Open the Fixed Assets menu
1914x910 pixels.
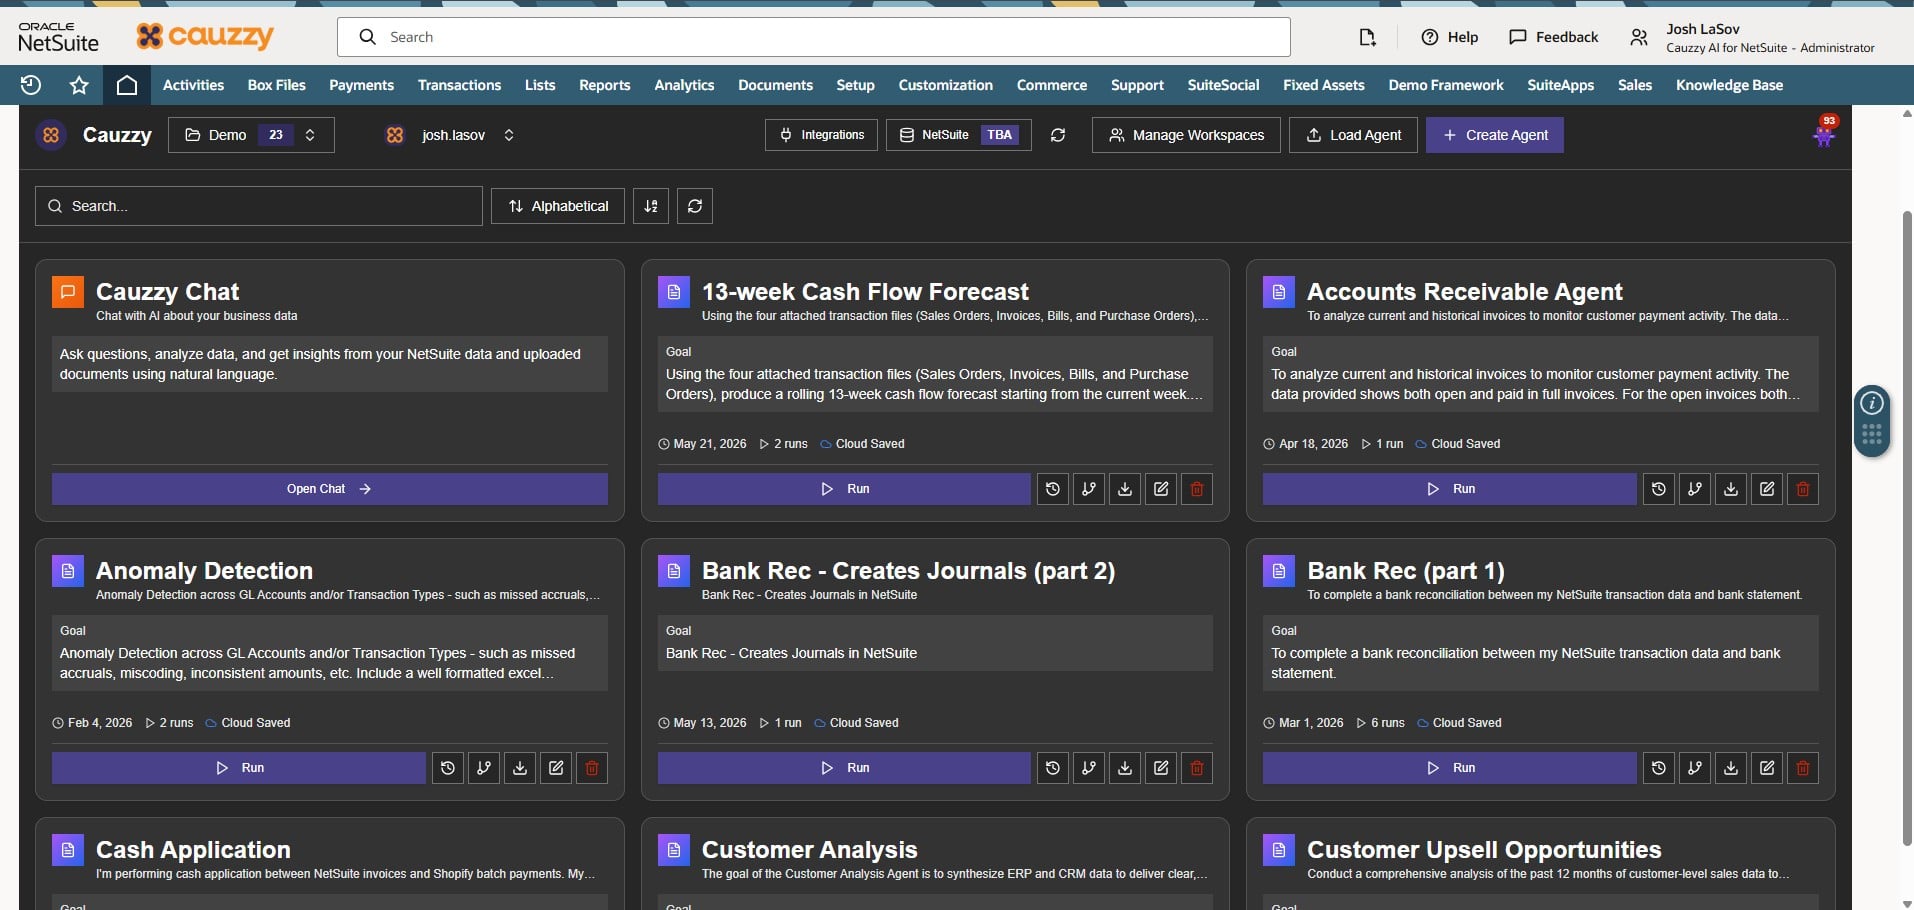coord(1323,85)
